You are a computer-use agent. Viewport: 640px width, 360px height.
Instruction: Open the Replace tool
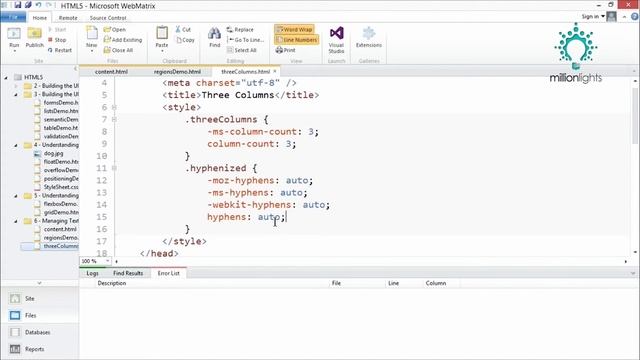[240, 29]
